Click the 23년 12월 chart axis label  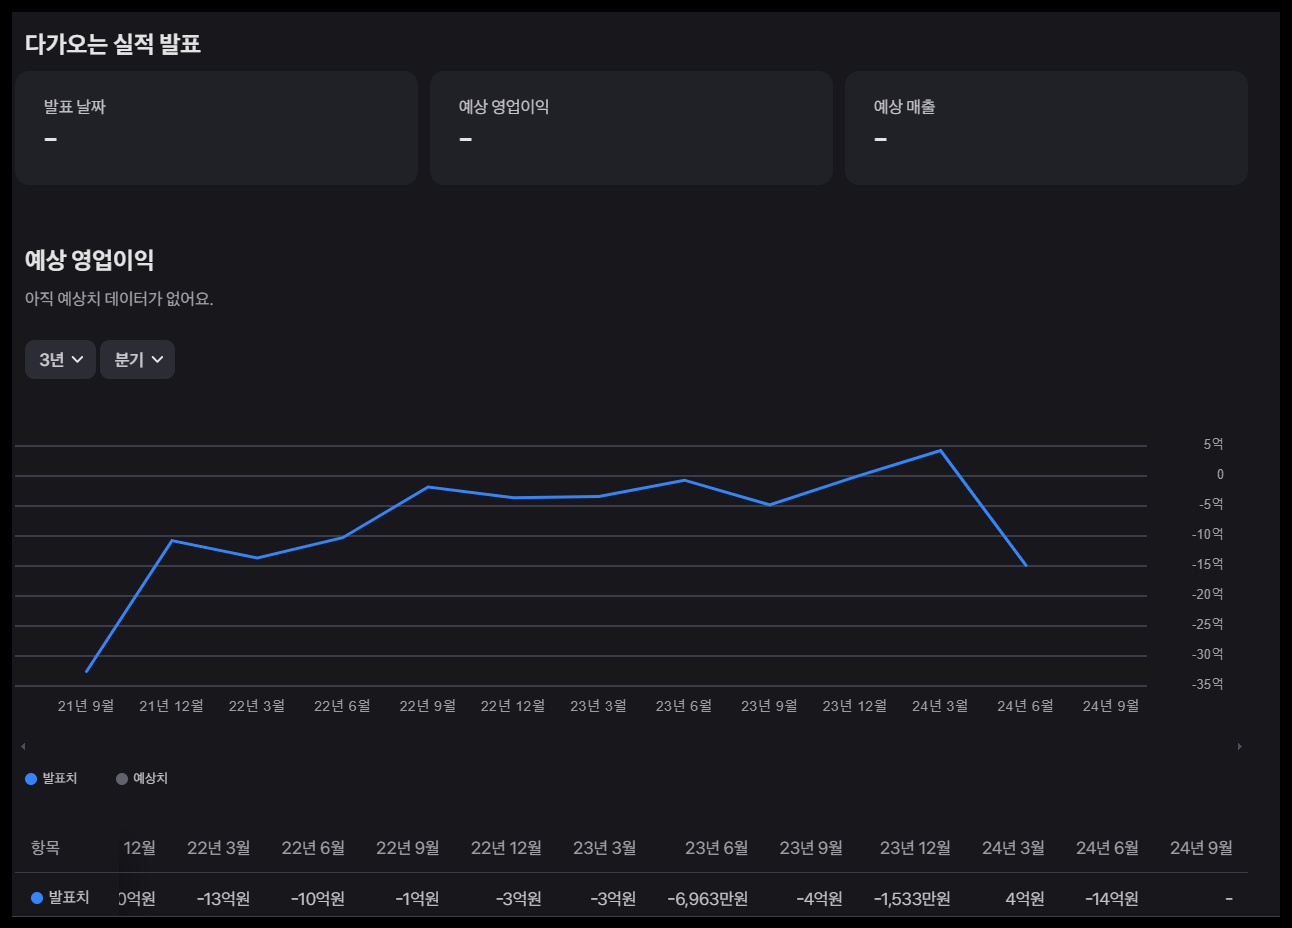pos(855,706)
